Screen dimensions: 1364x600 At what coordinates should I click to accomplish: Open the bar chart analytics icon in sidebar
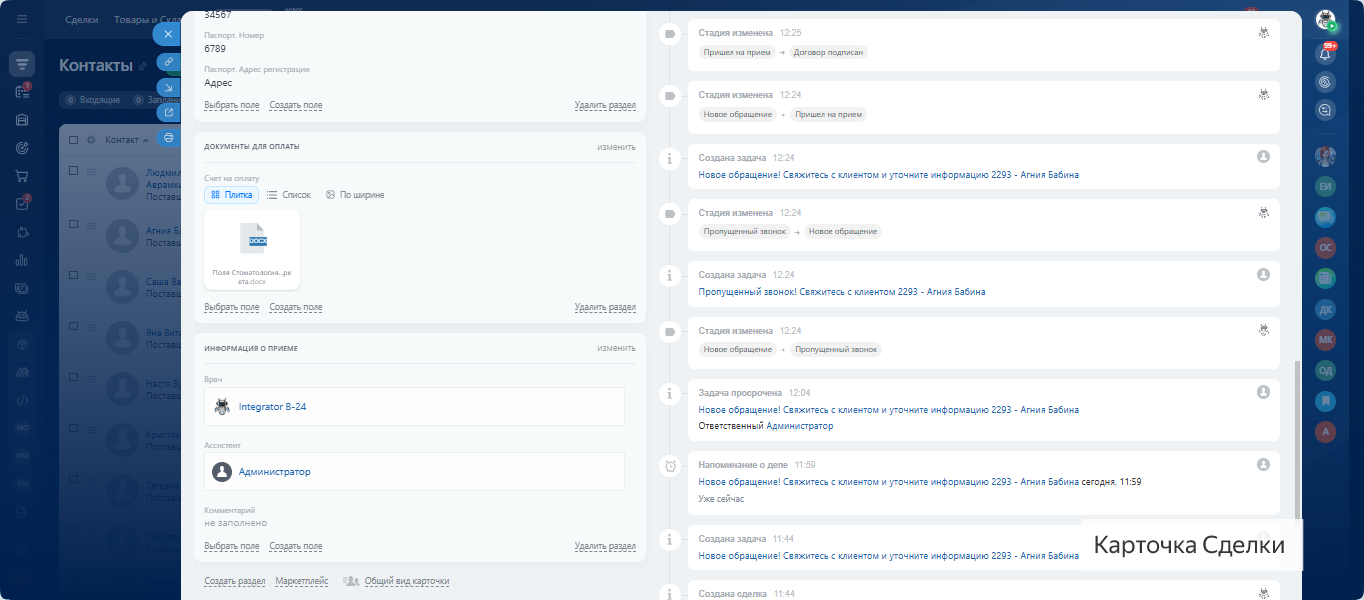22,260
